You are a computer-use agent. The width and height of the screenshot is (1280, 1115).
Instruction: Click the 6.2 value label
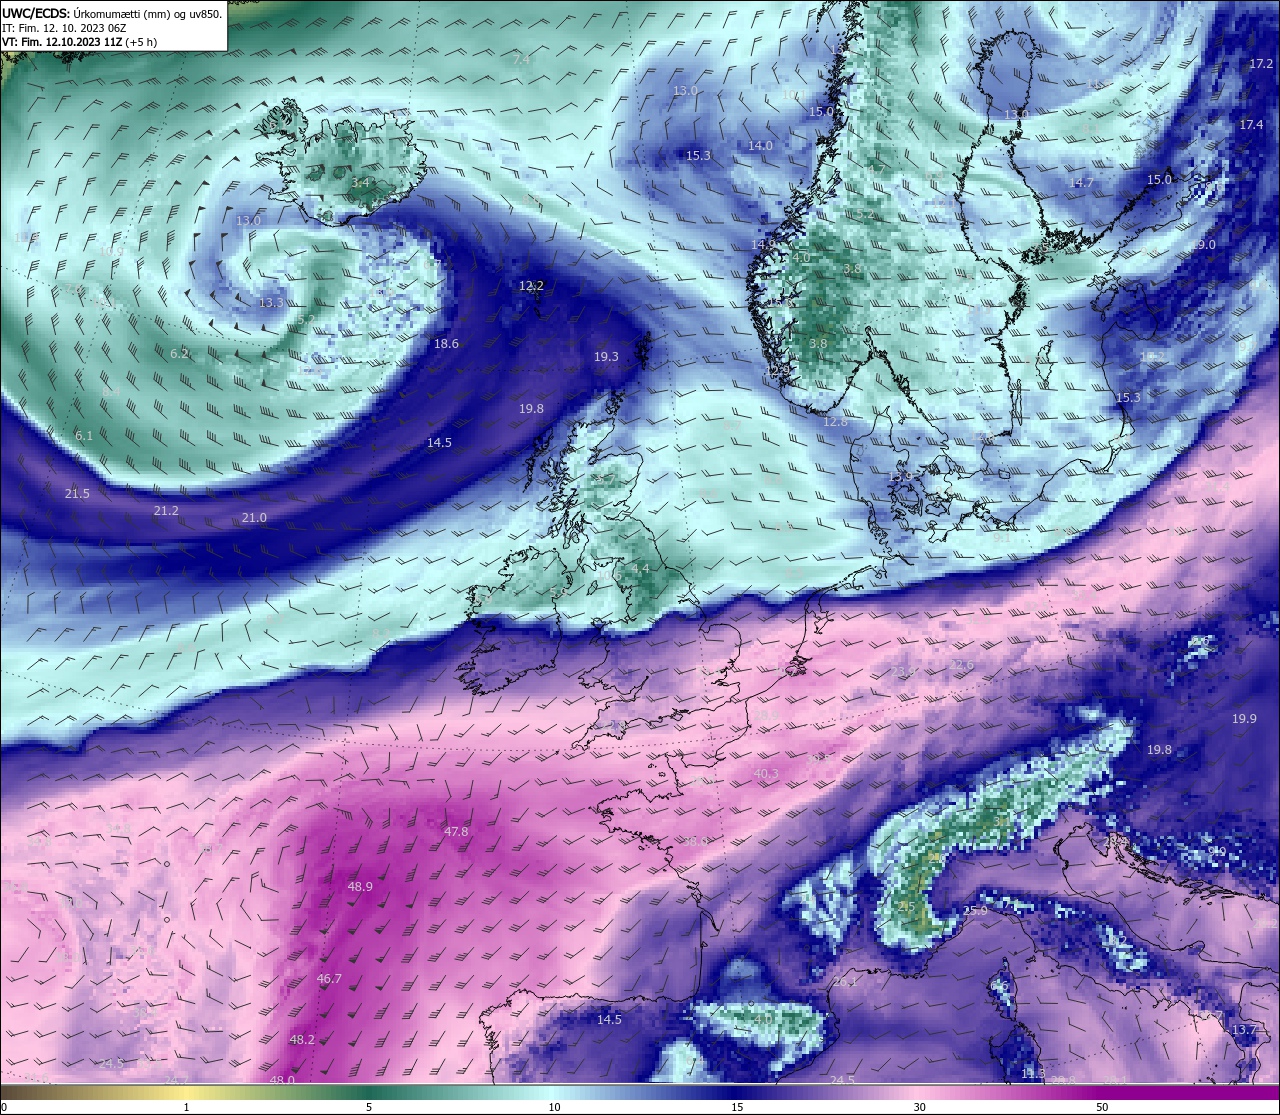point(179,354)
